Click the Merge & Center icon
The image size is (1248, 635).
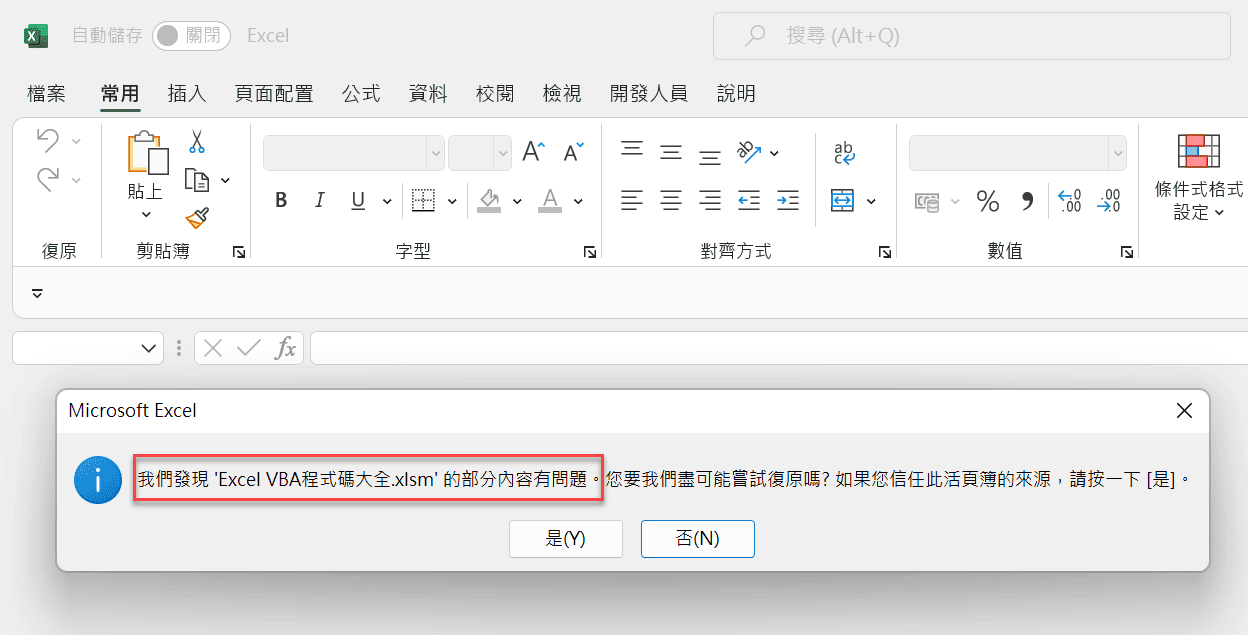pyautogui.click(x=842, y=200)
